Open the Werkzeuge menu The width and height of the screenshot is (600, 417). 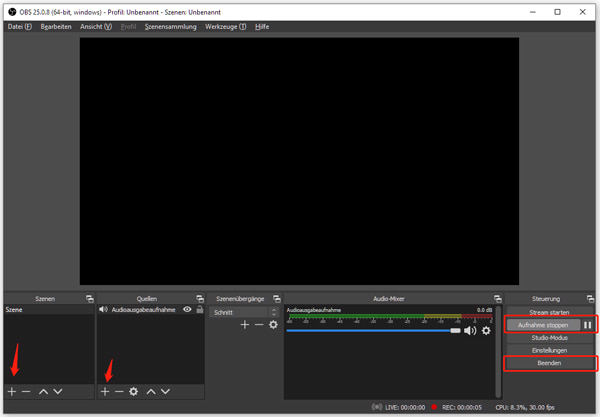[x=225, y=27]
